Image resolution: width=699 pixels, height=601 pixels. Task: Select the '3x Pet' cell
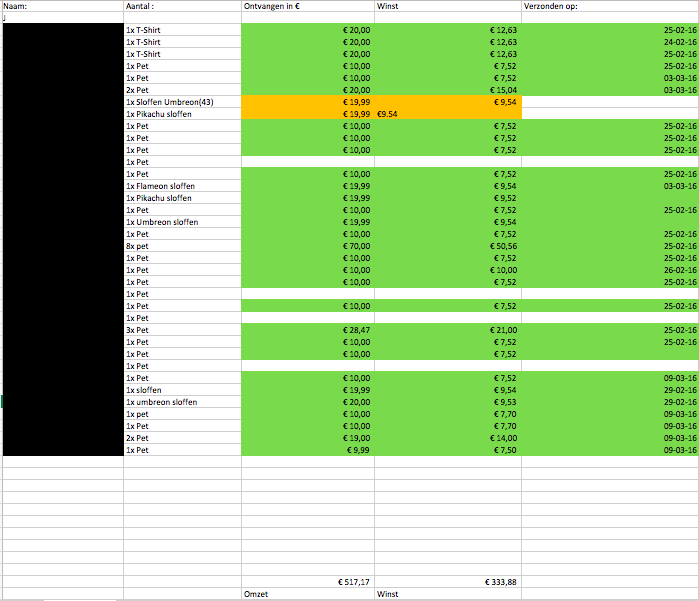click(x=182, y=330)
